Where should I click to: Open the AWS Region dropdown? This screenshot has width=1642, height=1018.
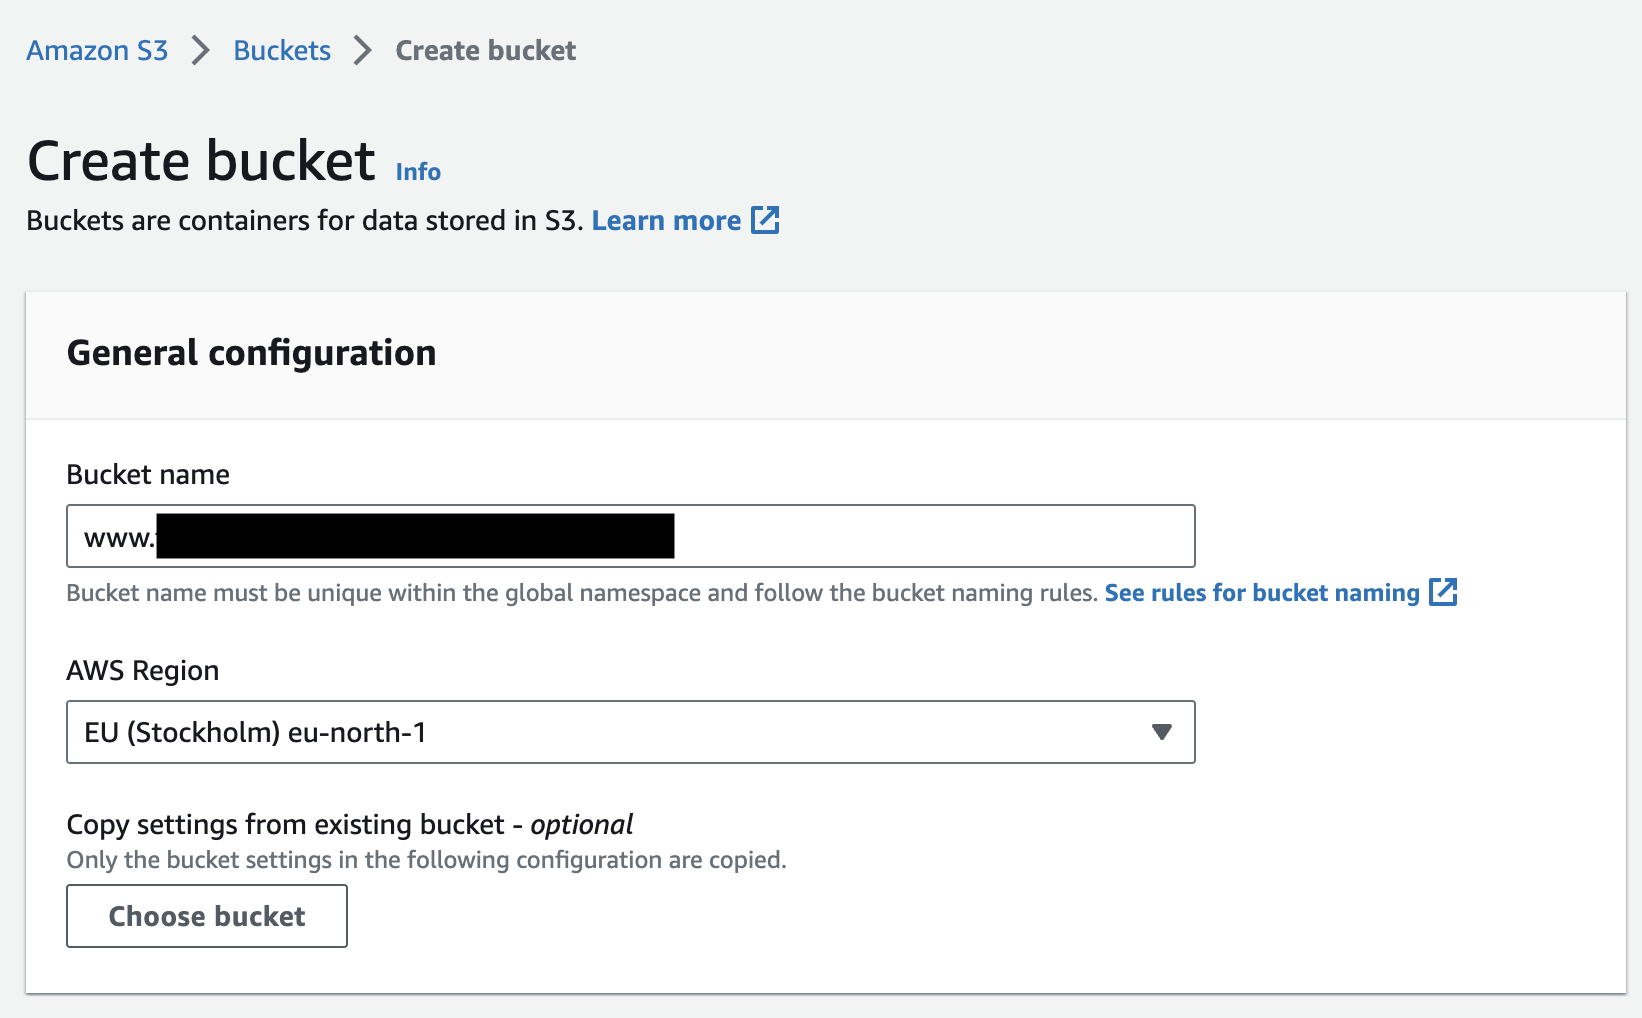[x=631, y=732]
